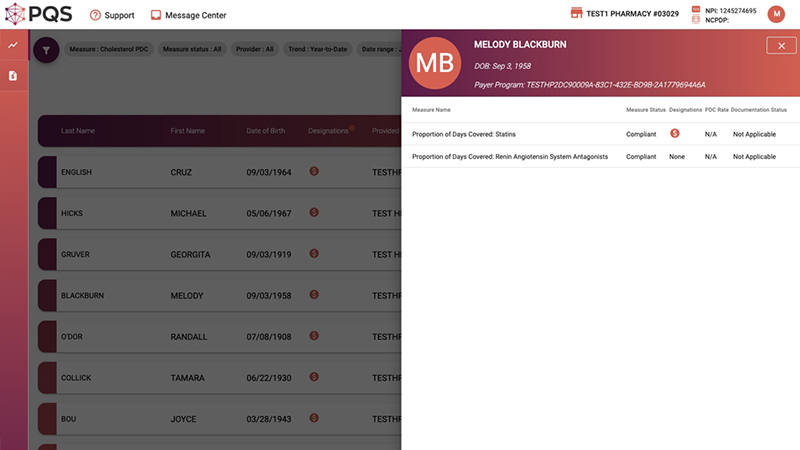
Task: Open patient BLACKBURN in list
Action: [219, 295]
